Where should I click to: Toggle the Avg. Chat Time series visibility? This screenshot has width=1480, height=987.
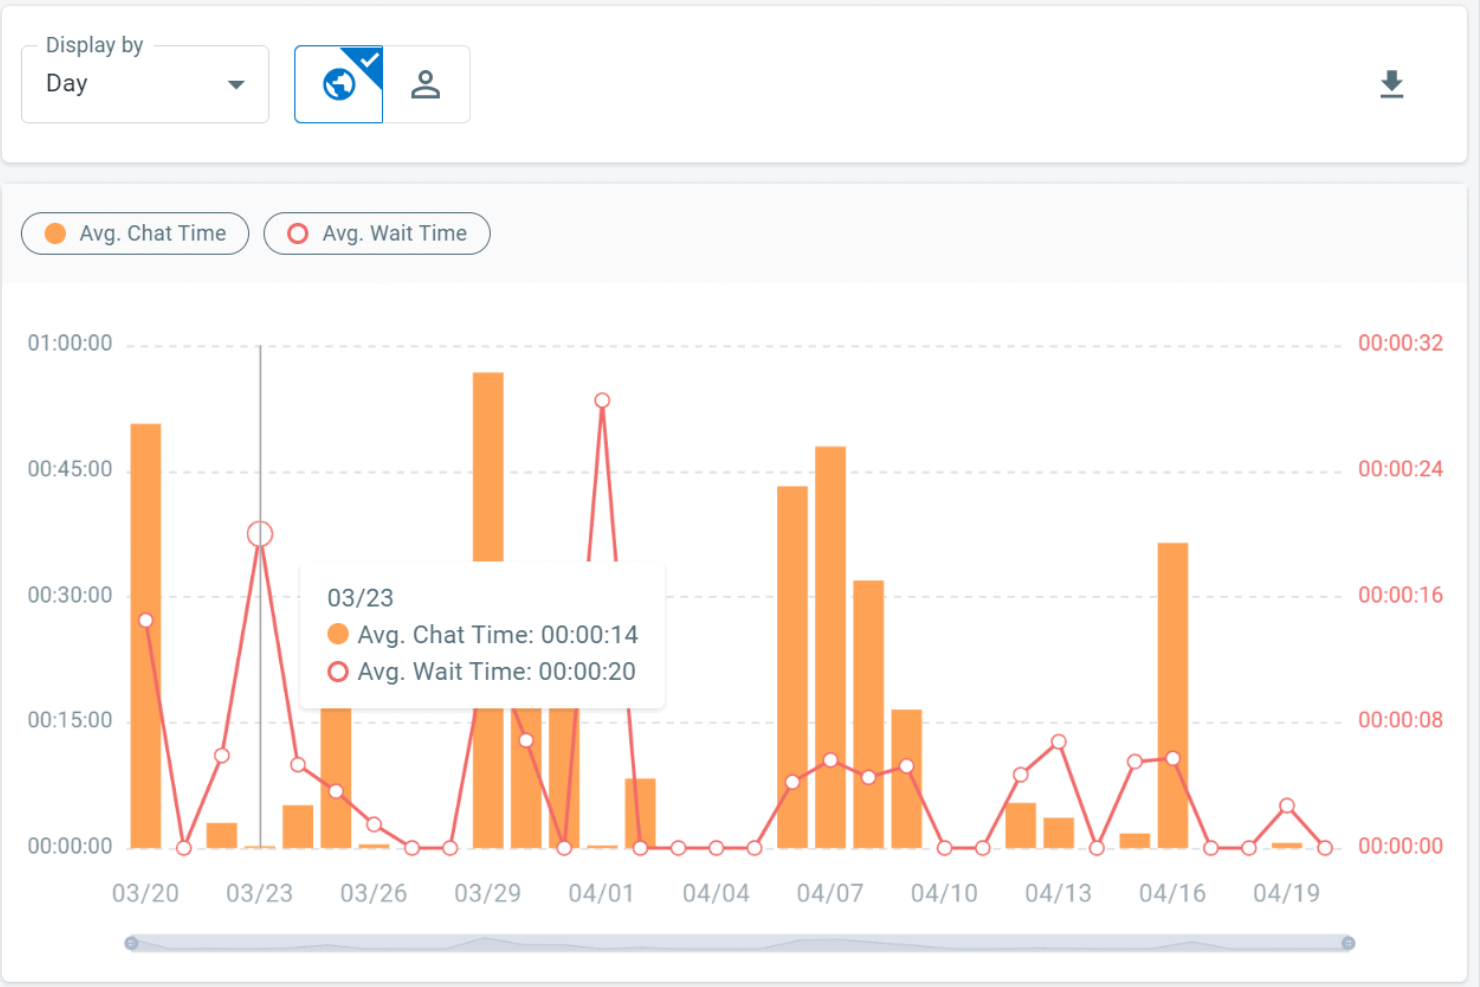point(134,233)
